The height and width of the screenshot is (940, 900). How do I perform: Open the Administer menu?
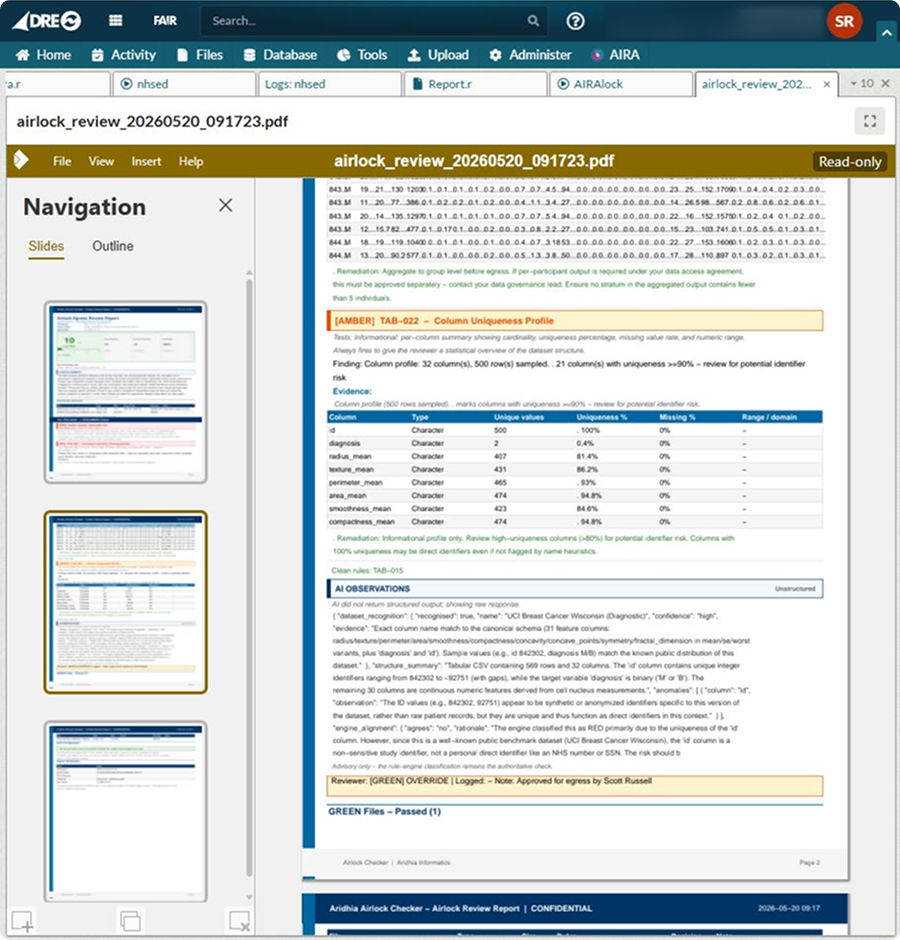(530, 55)
